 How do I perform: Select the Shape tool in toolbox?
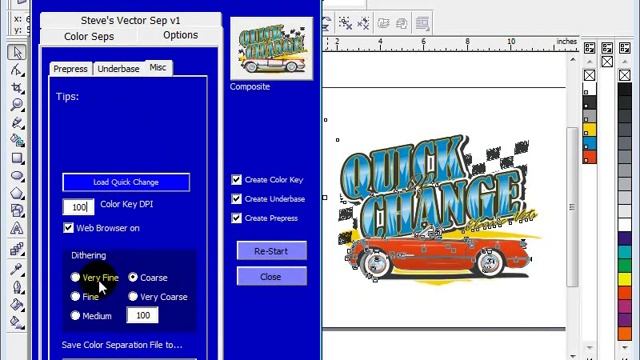(x=17, y=70)
